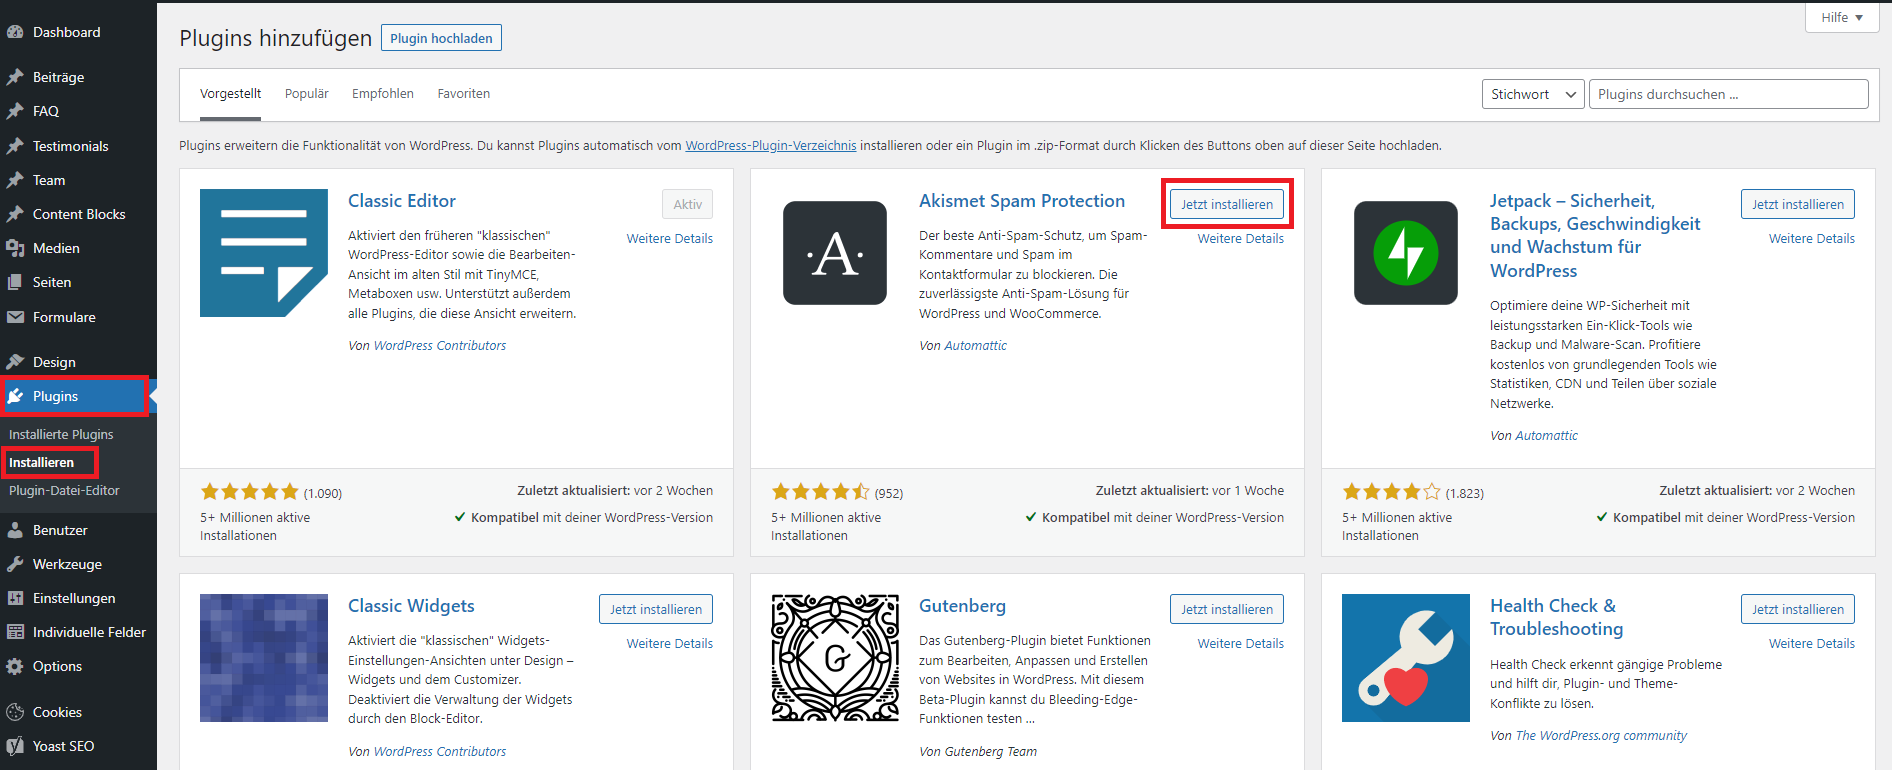Viewport: 1892px width, 770px height.
Task: Open the Gutenberg Team author link
Action: [991, 751]
